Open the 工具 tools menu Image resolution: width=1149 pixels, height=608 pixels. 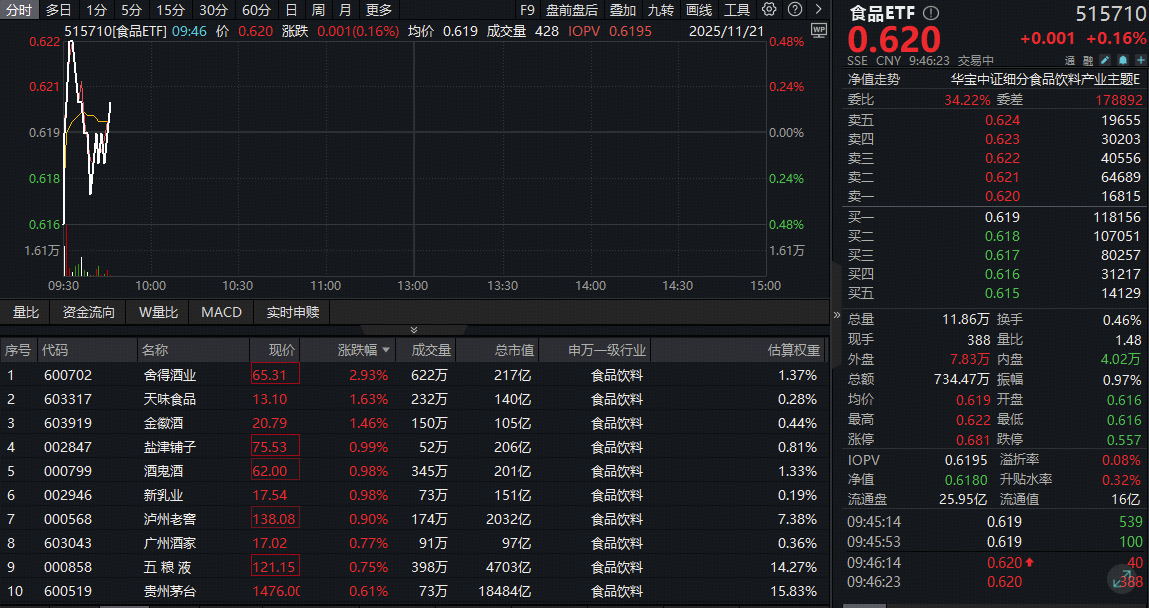point(737,10)
